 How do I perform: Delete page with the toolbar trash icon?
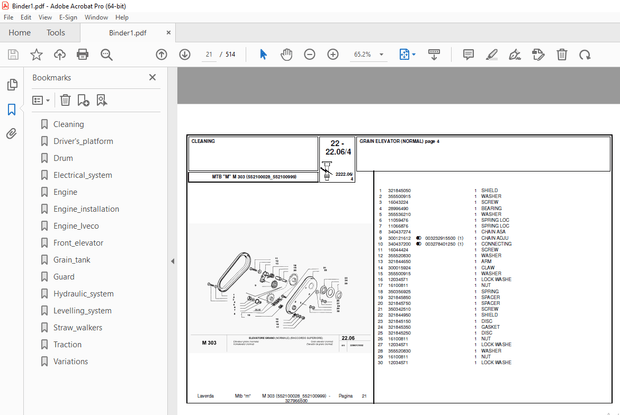[562, 55]
